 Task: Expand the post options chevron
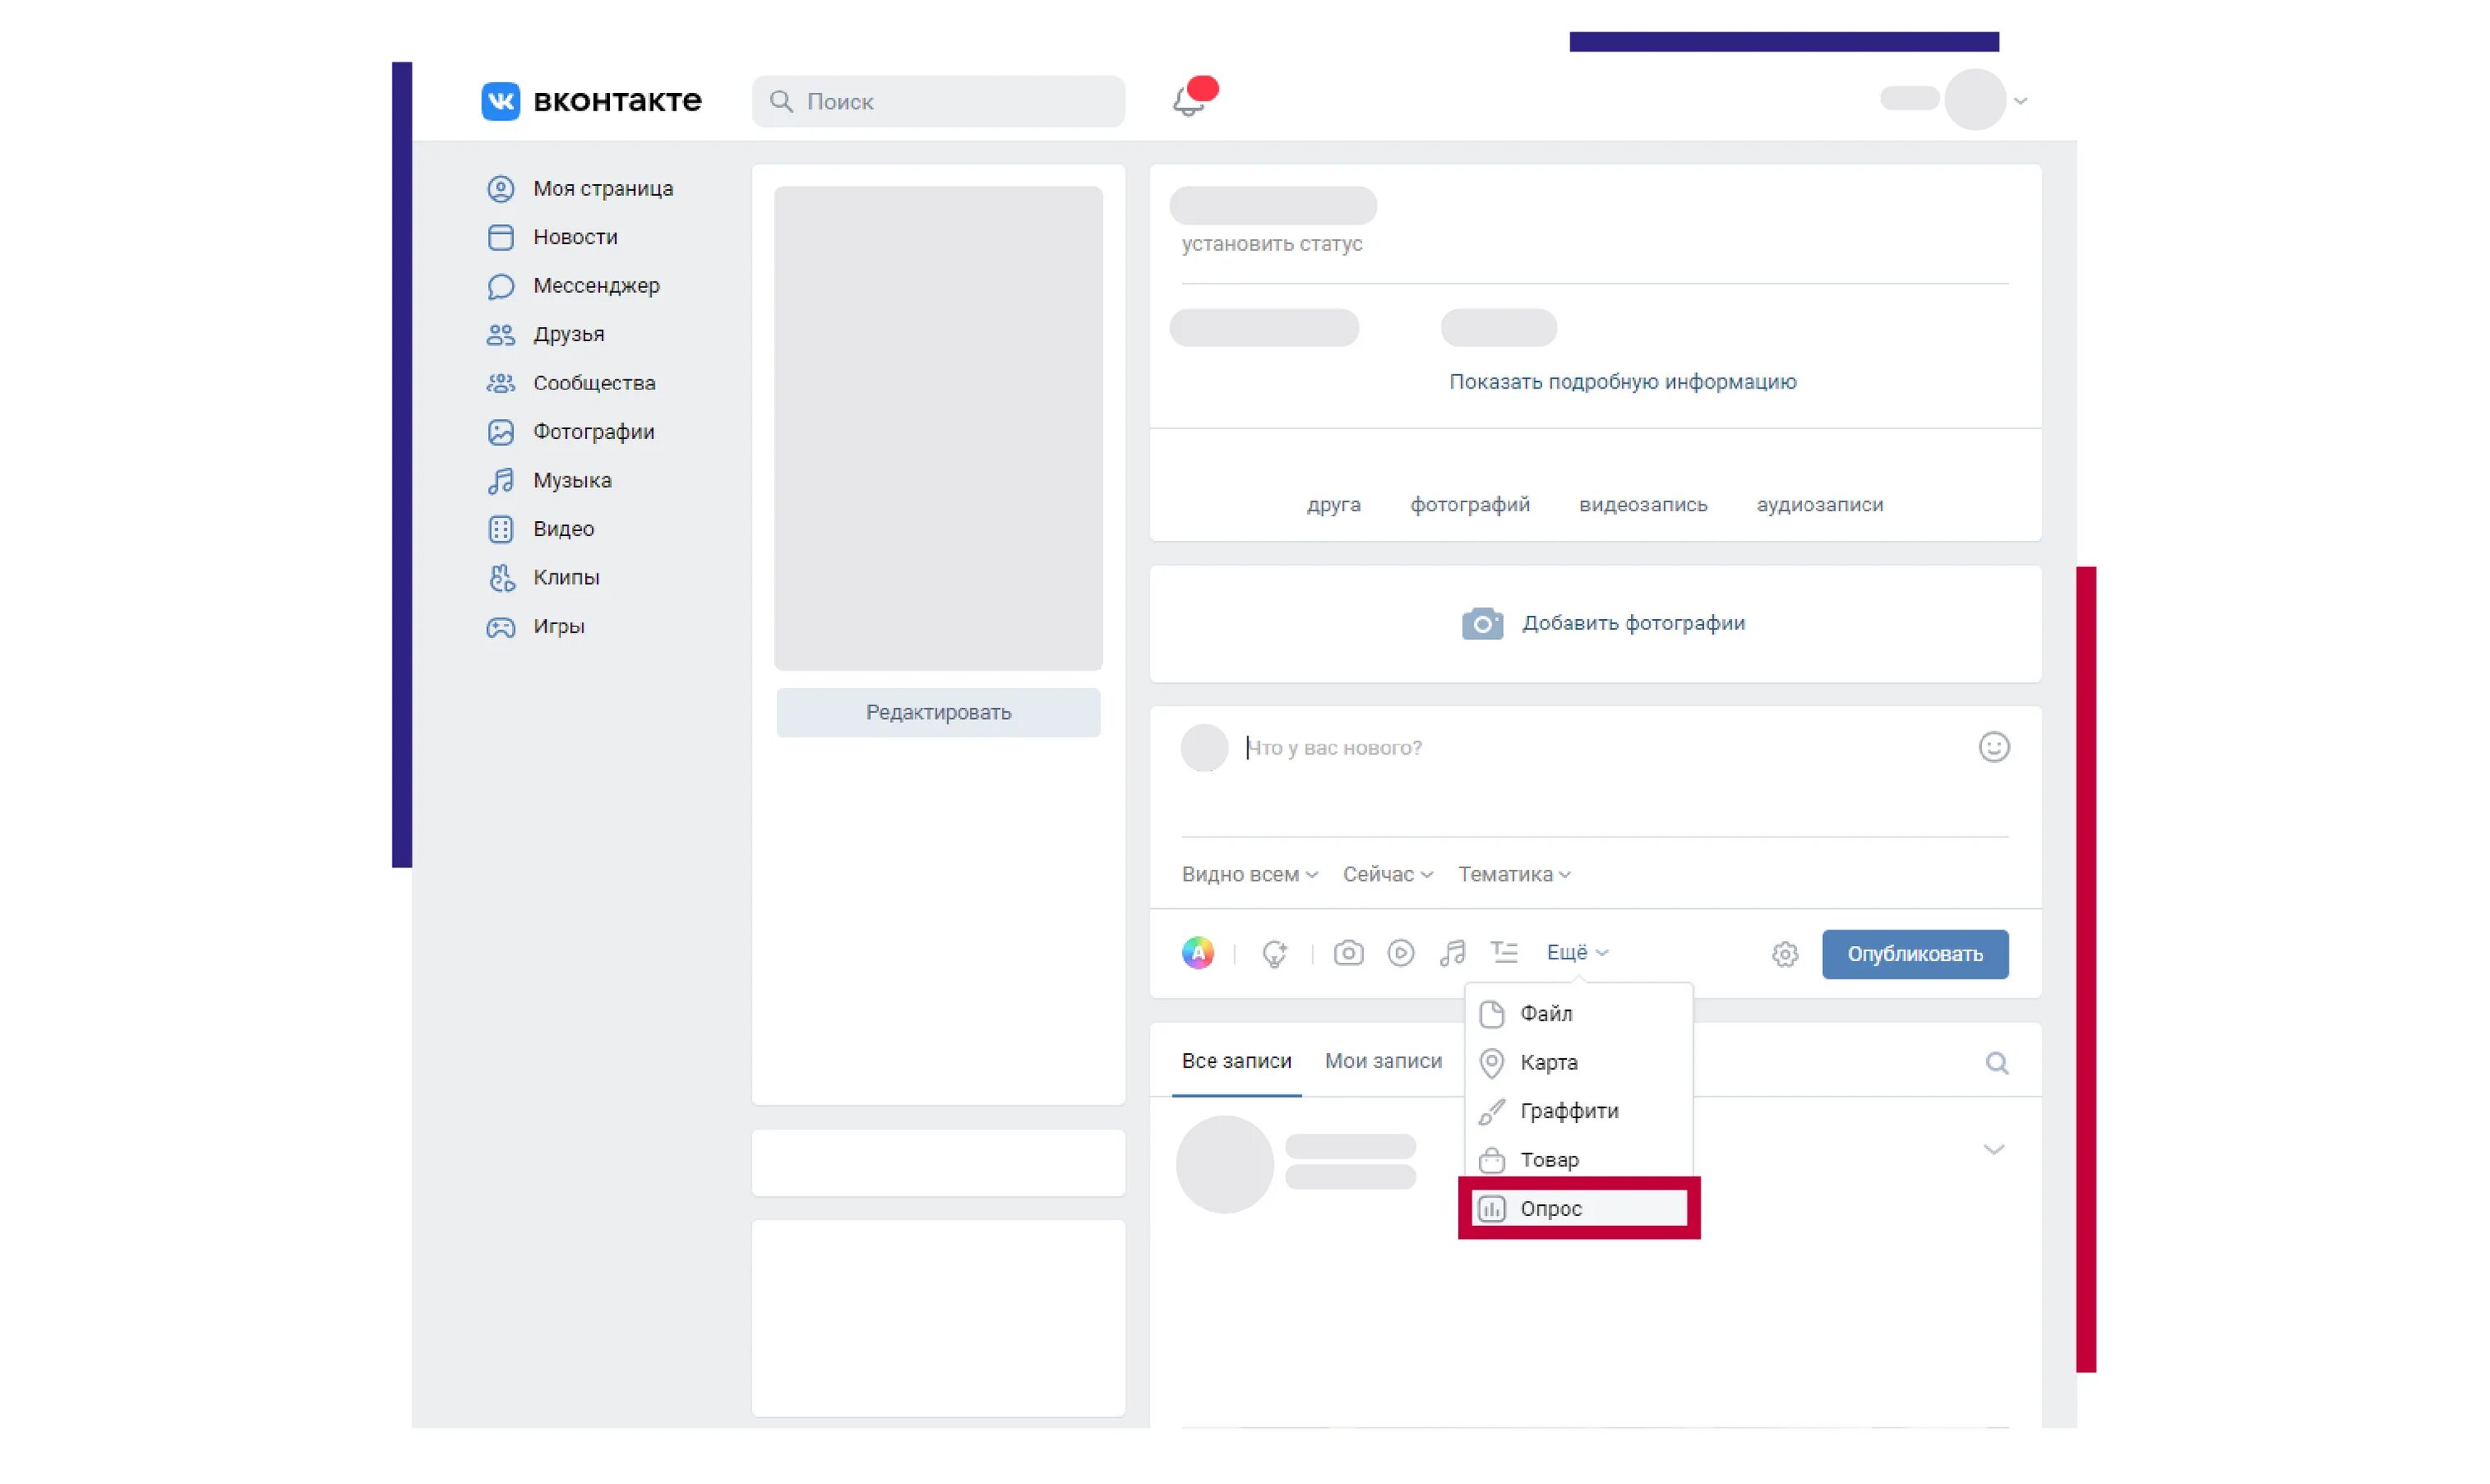tap(1993, 1149)
